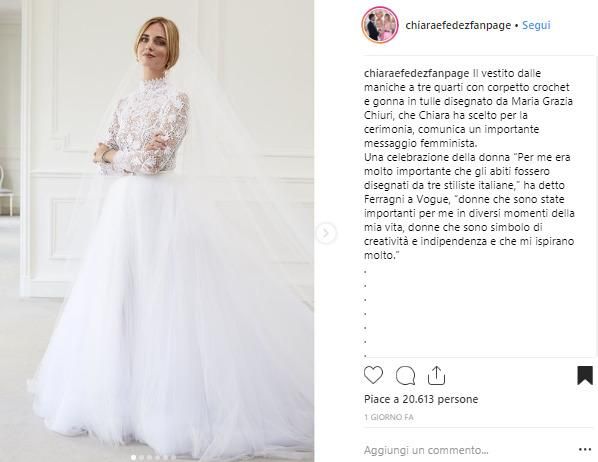Share the post using the upload arrow icon

(x=436, y=375)
